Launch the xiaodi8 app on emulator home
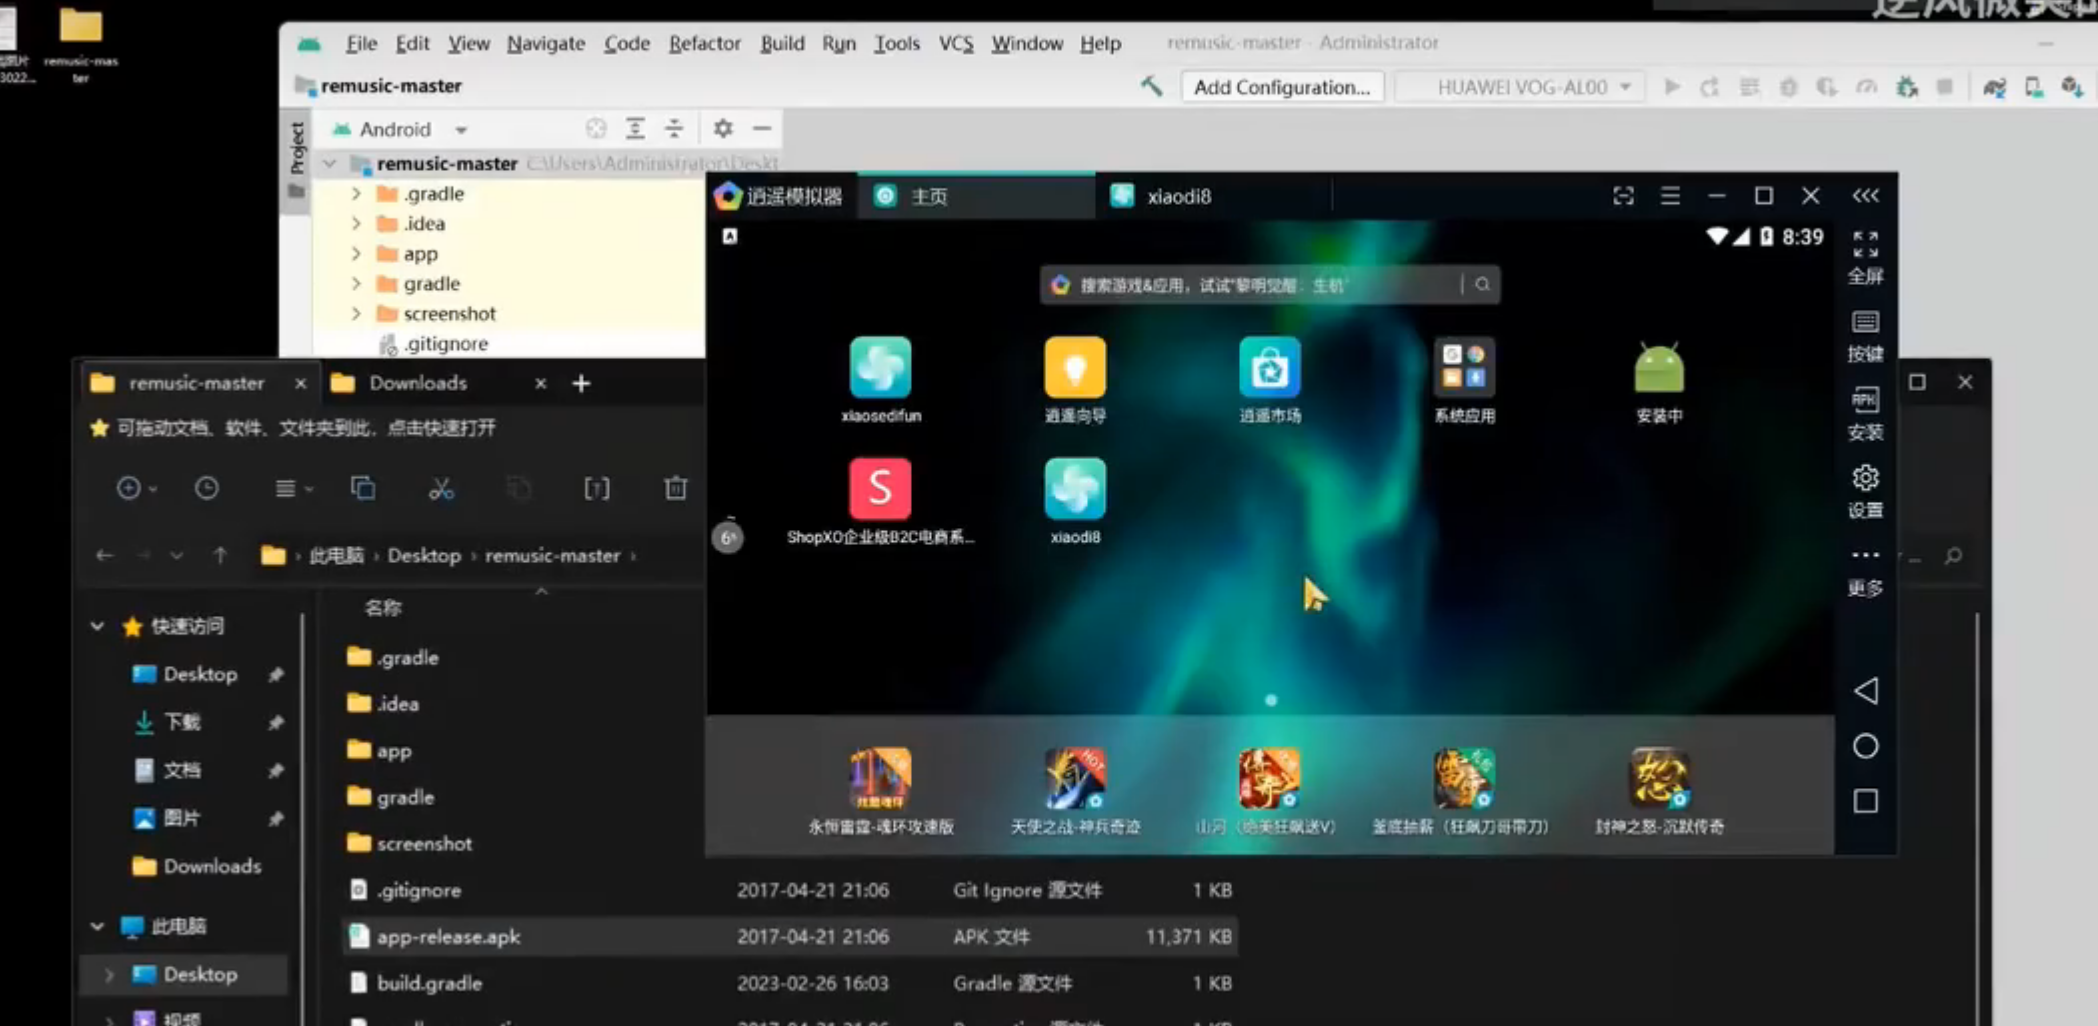 click(x=1075, y=489)
